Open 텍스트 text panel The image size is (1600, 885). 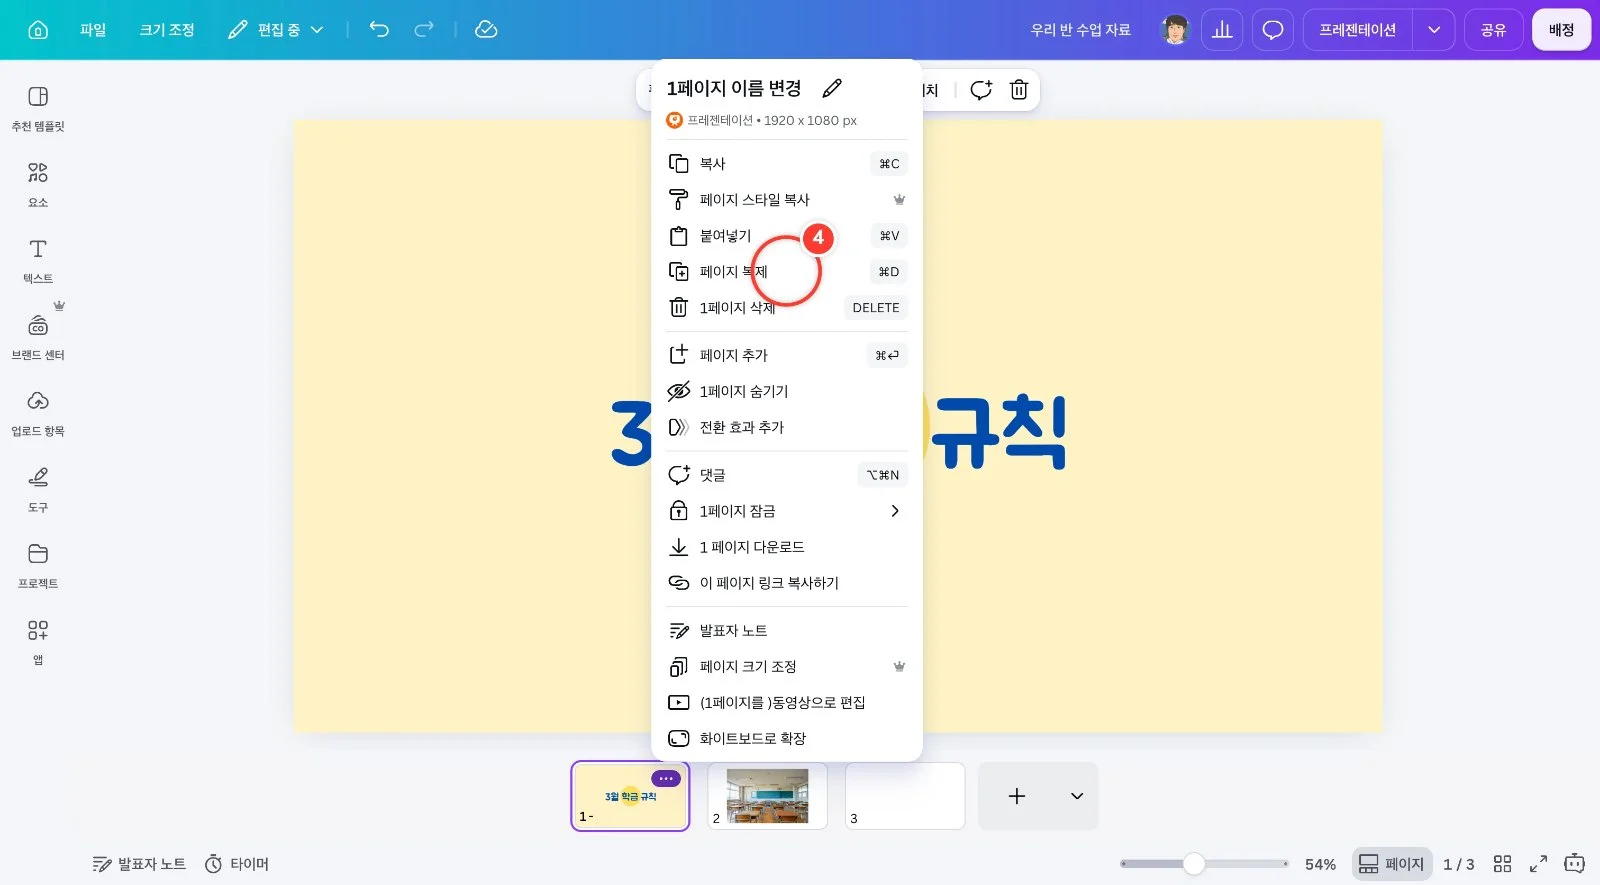pos(38,261)
